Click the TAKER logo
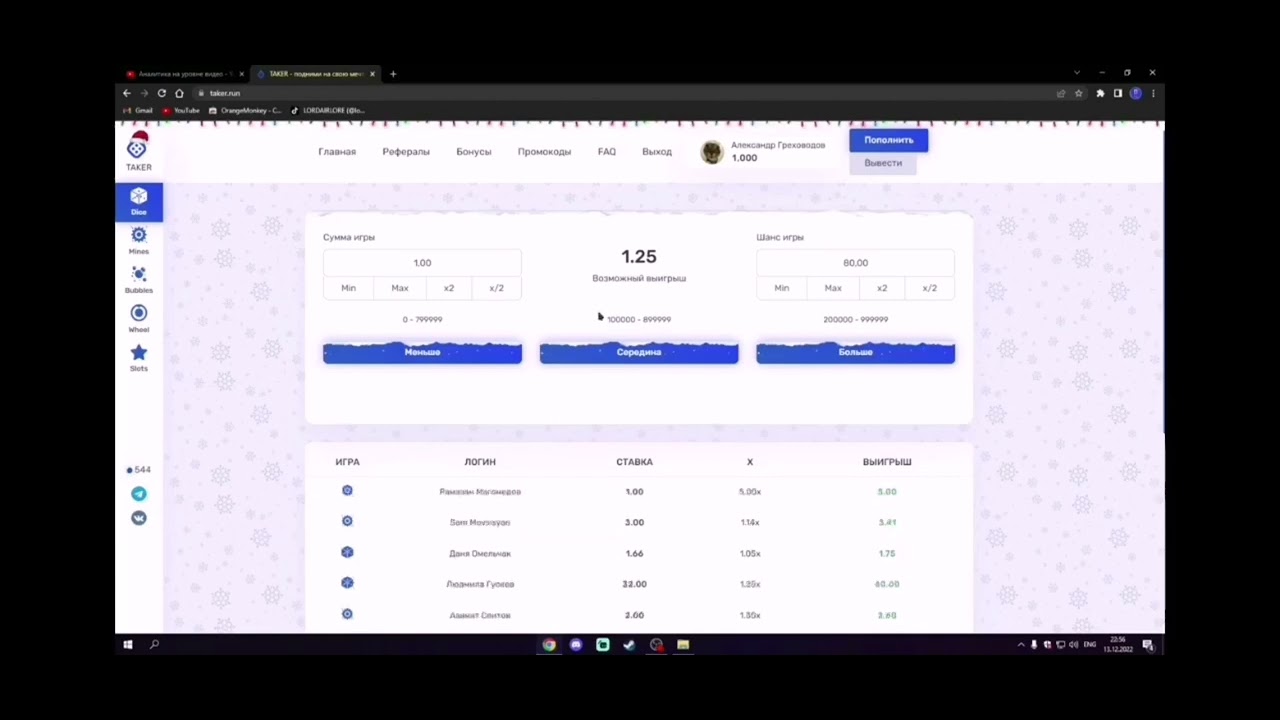 [x=138, y=152]
